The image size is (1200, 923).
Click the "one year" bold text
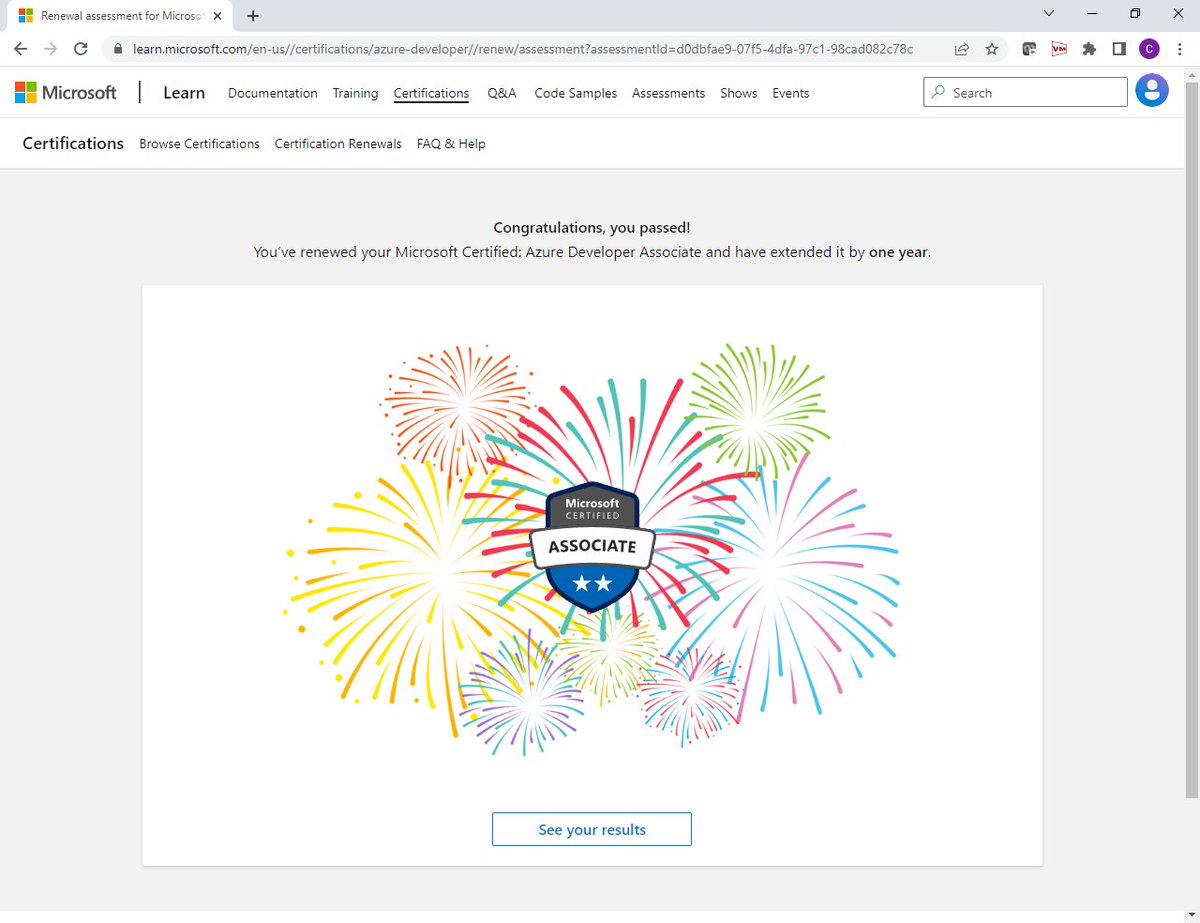tap(899, 252)
